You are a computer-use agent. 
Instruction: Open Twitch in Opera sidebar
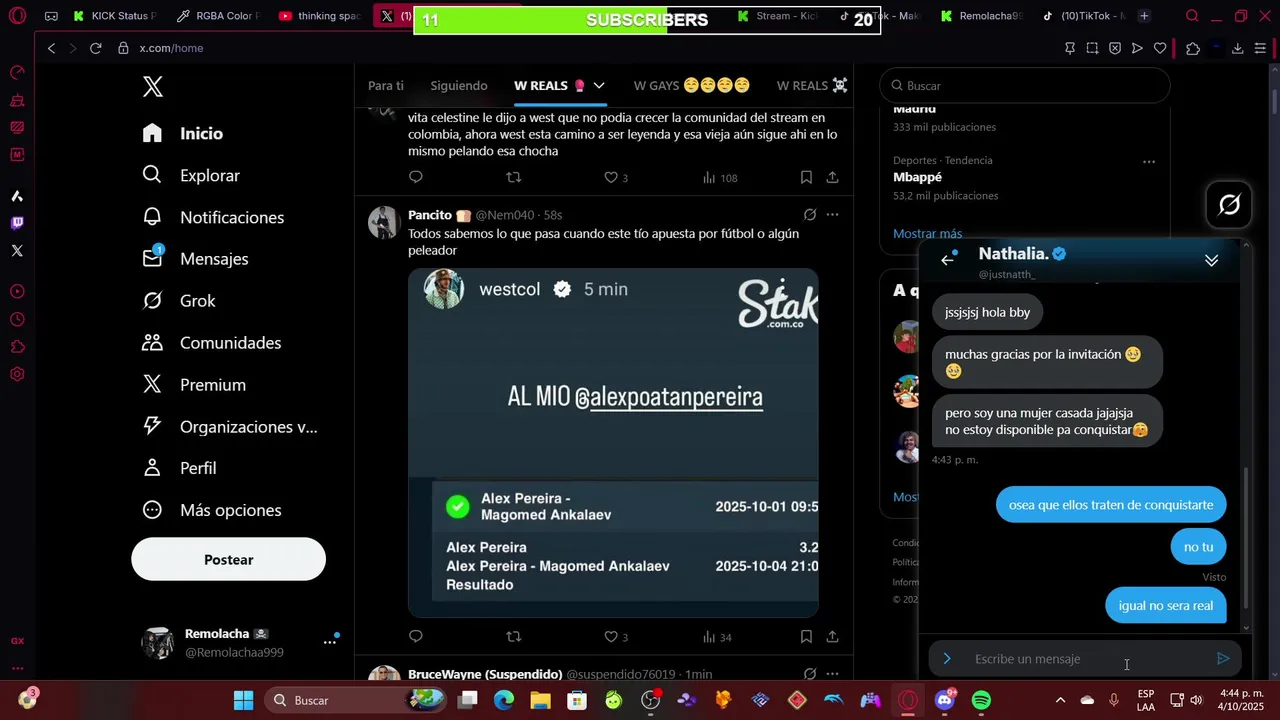point(17,223)
